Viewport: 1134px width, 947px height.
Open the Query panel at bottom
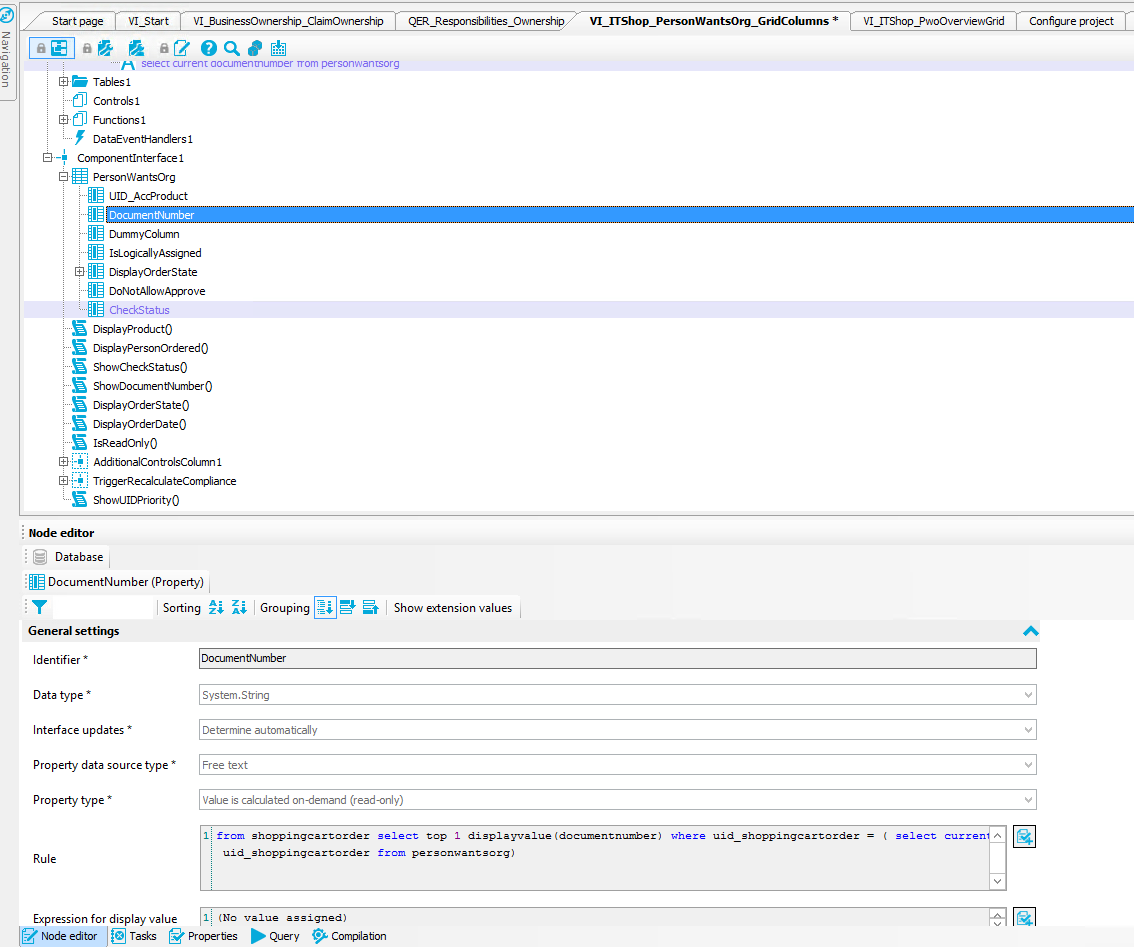click(275, 936)
